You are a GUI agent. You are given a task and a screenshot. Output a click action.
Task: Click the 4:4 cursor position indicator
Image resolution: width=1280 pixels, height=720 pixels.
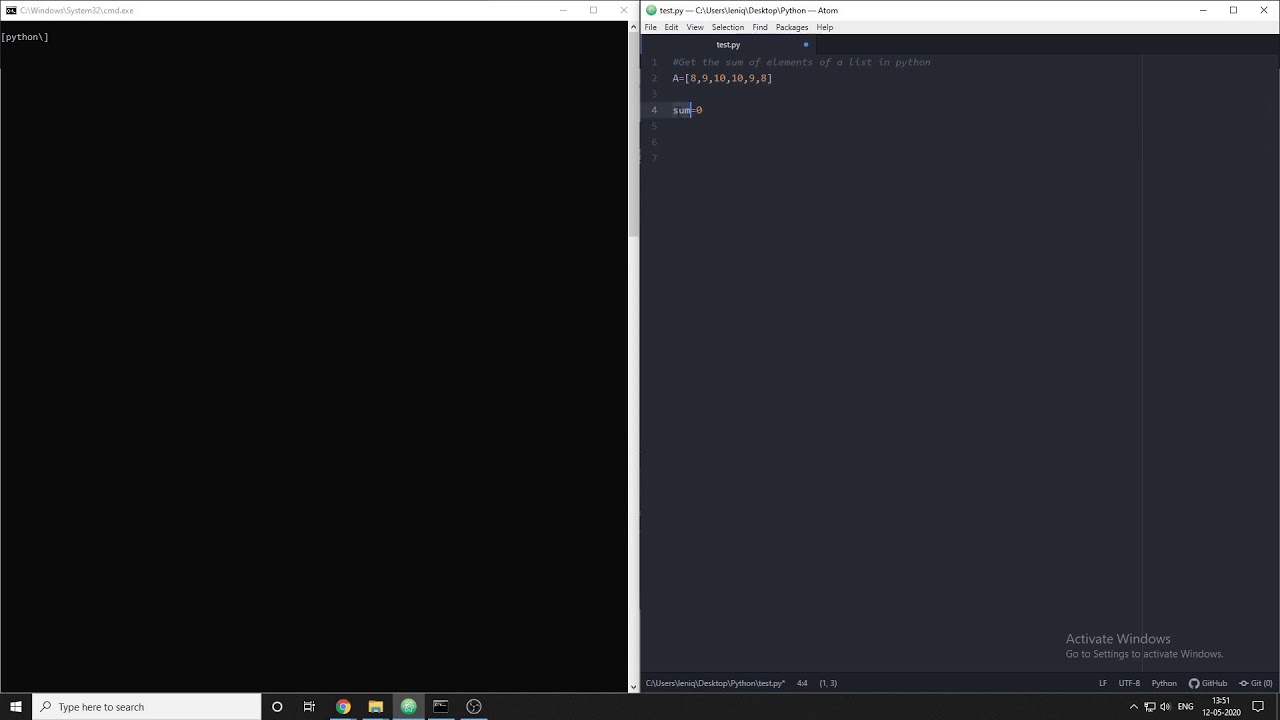pos(802,683)
